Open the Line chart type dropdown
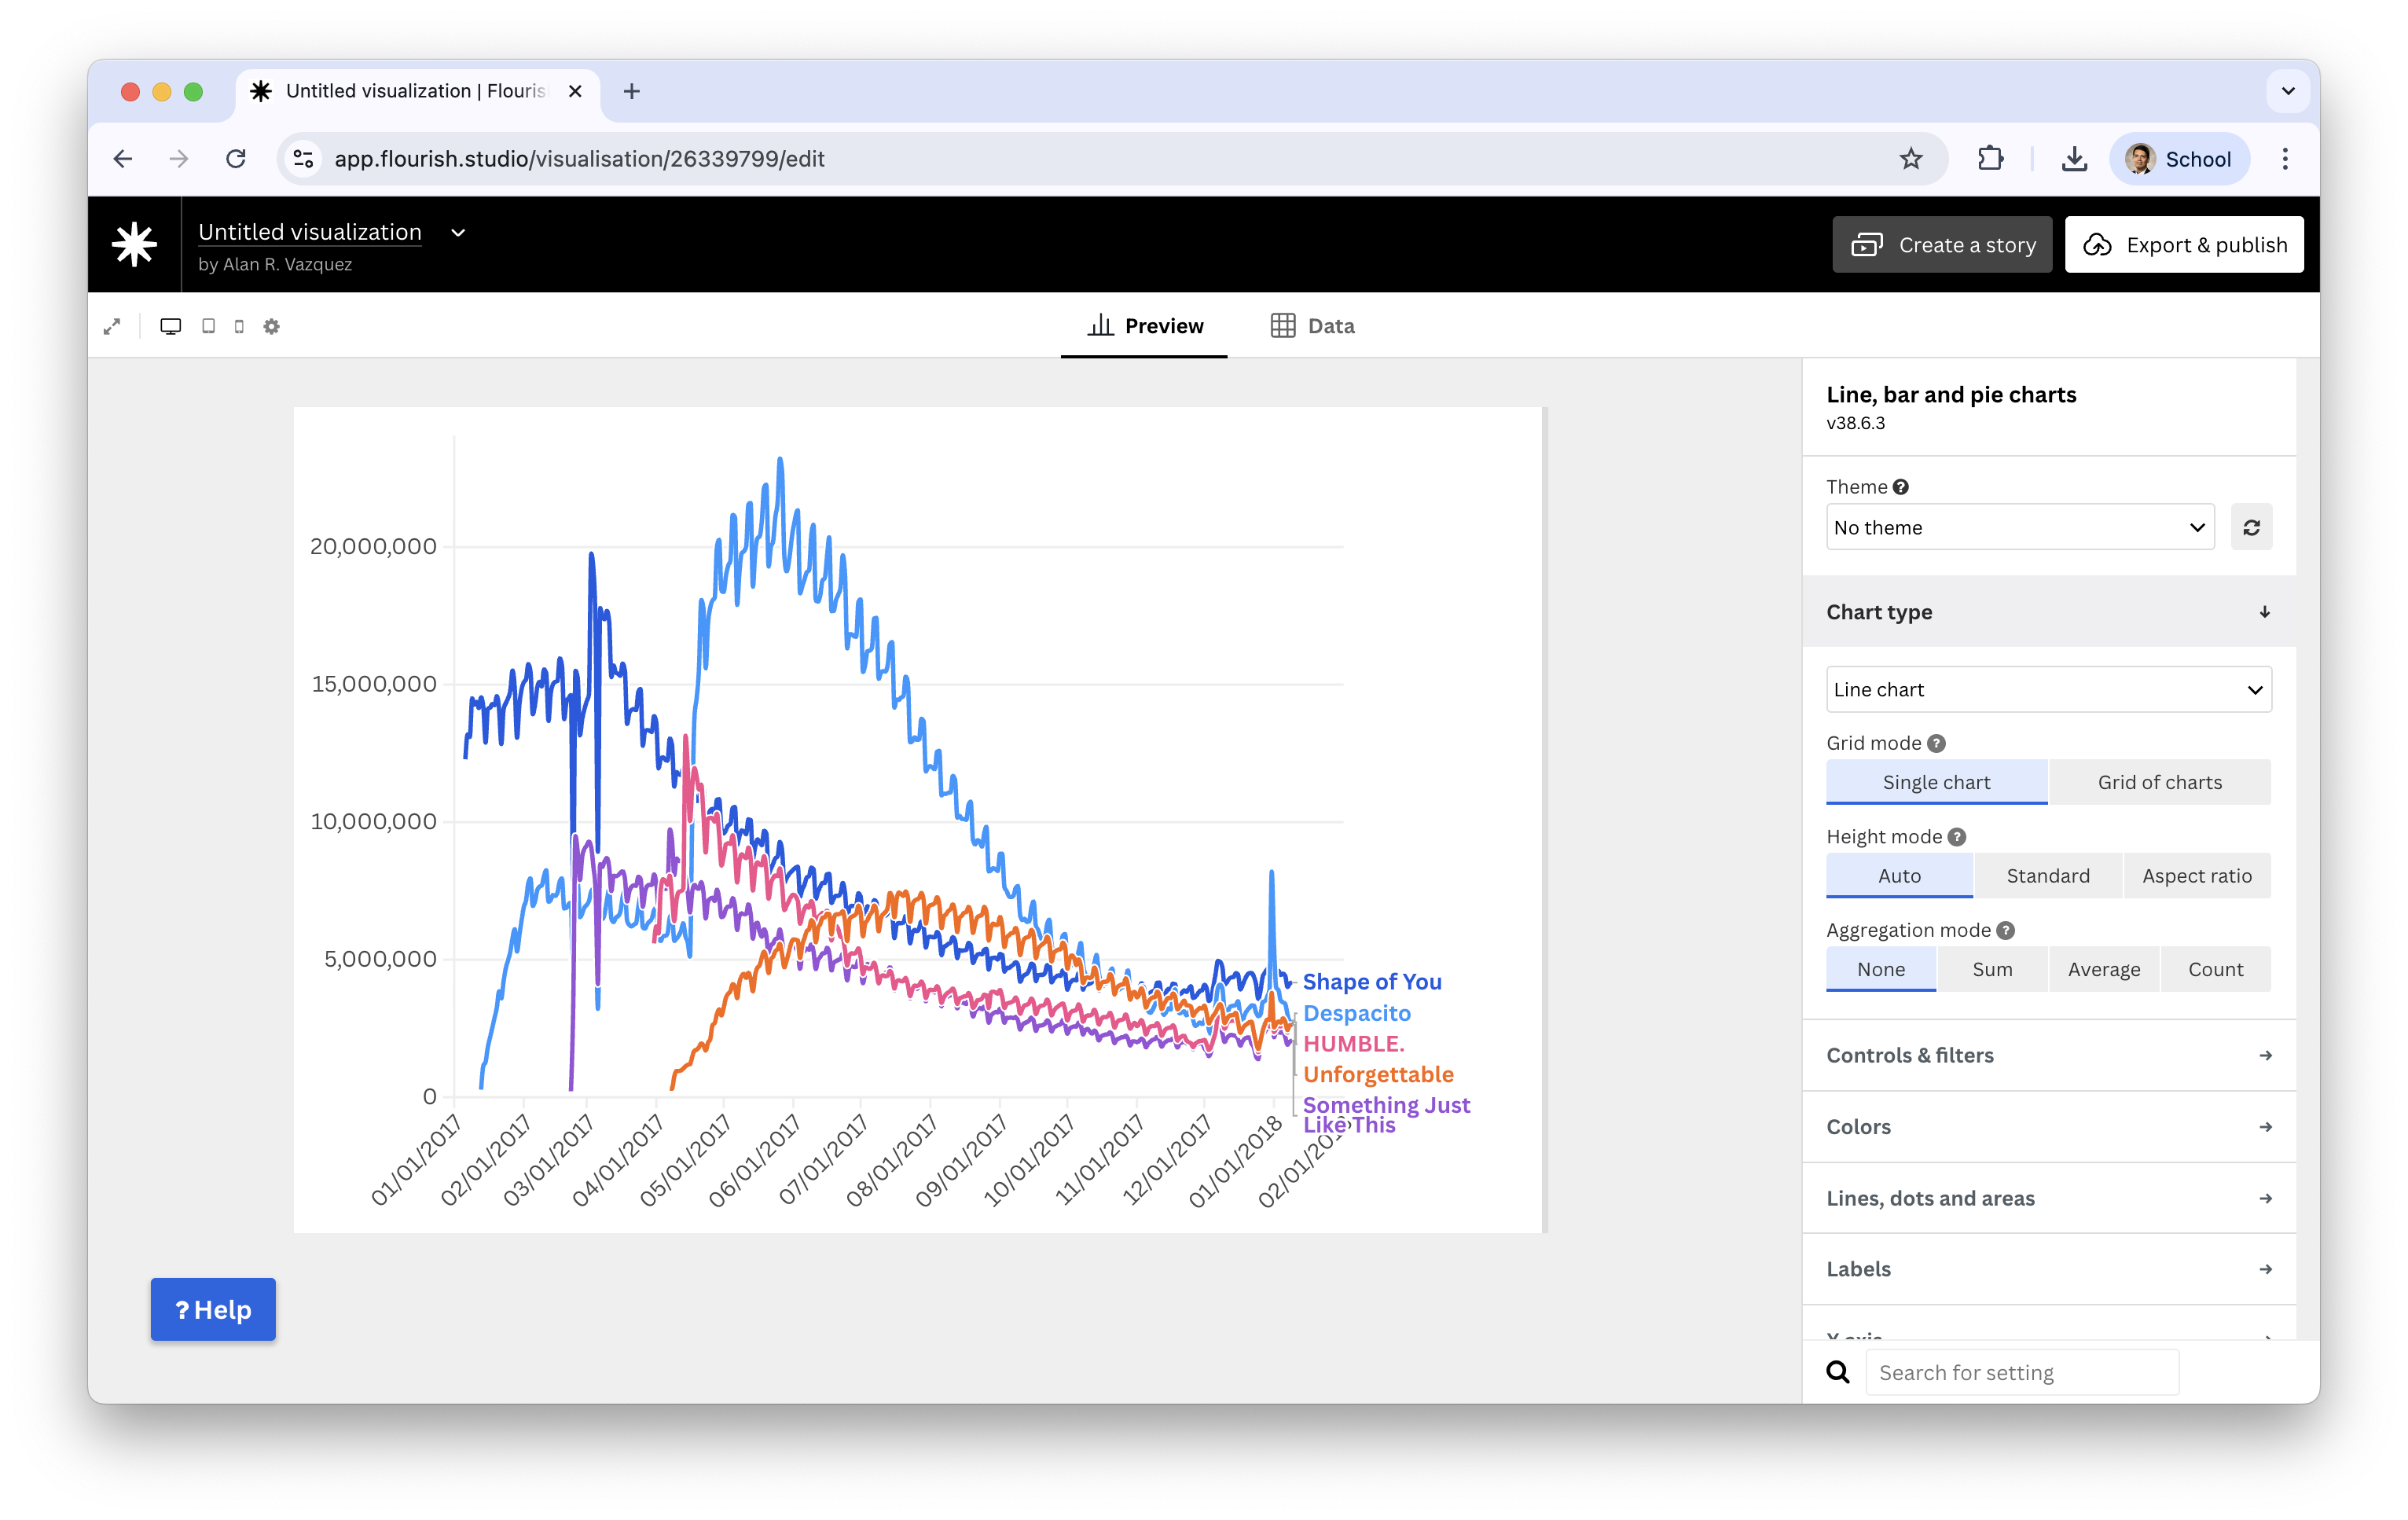 (x=2048, y=689)
